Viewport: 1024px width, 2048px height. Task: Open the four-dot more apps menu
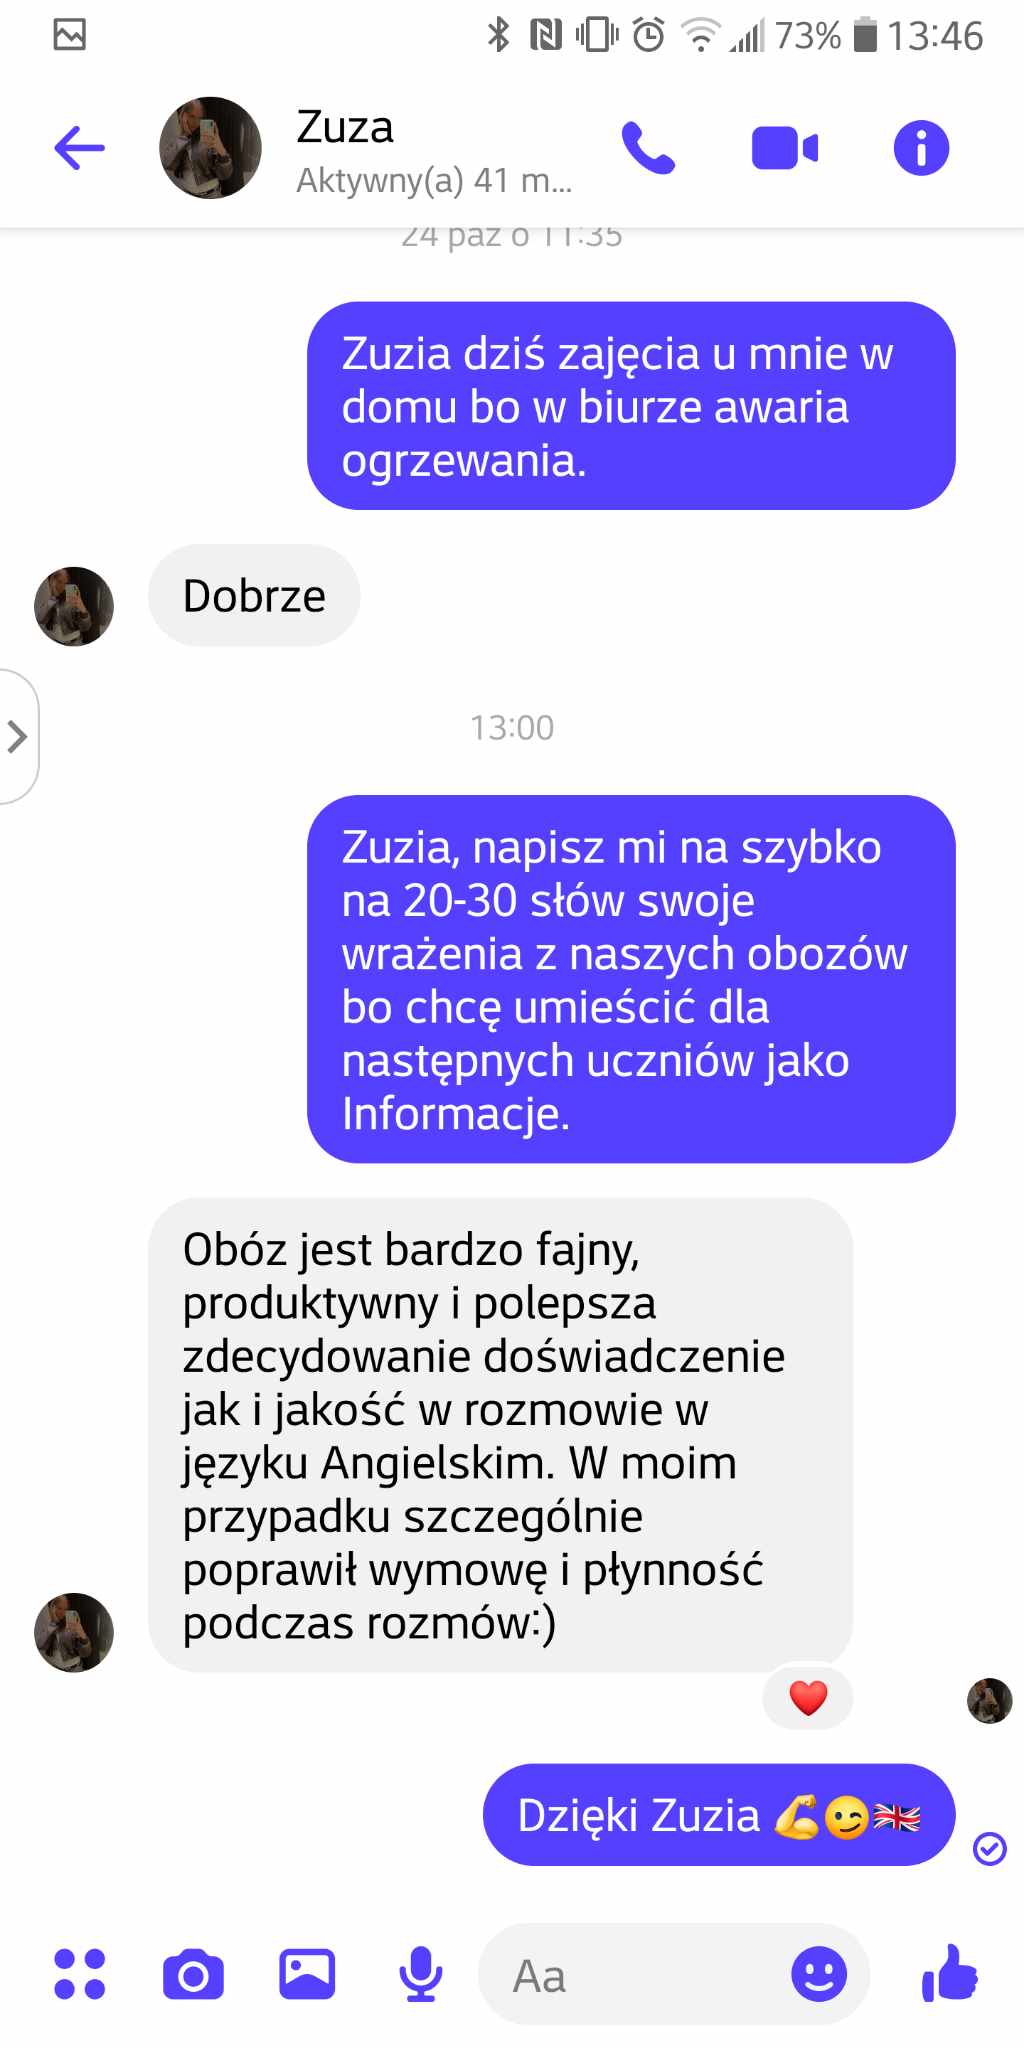80,1974
